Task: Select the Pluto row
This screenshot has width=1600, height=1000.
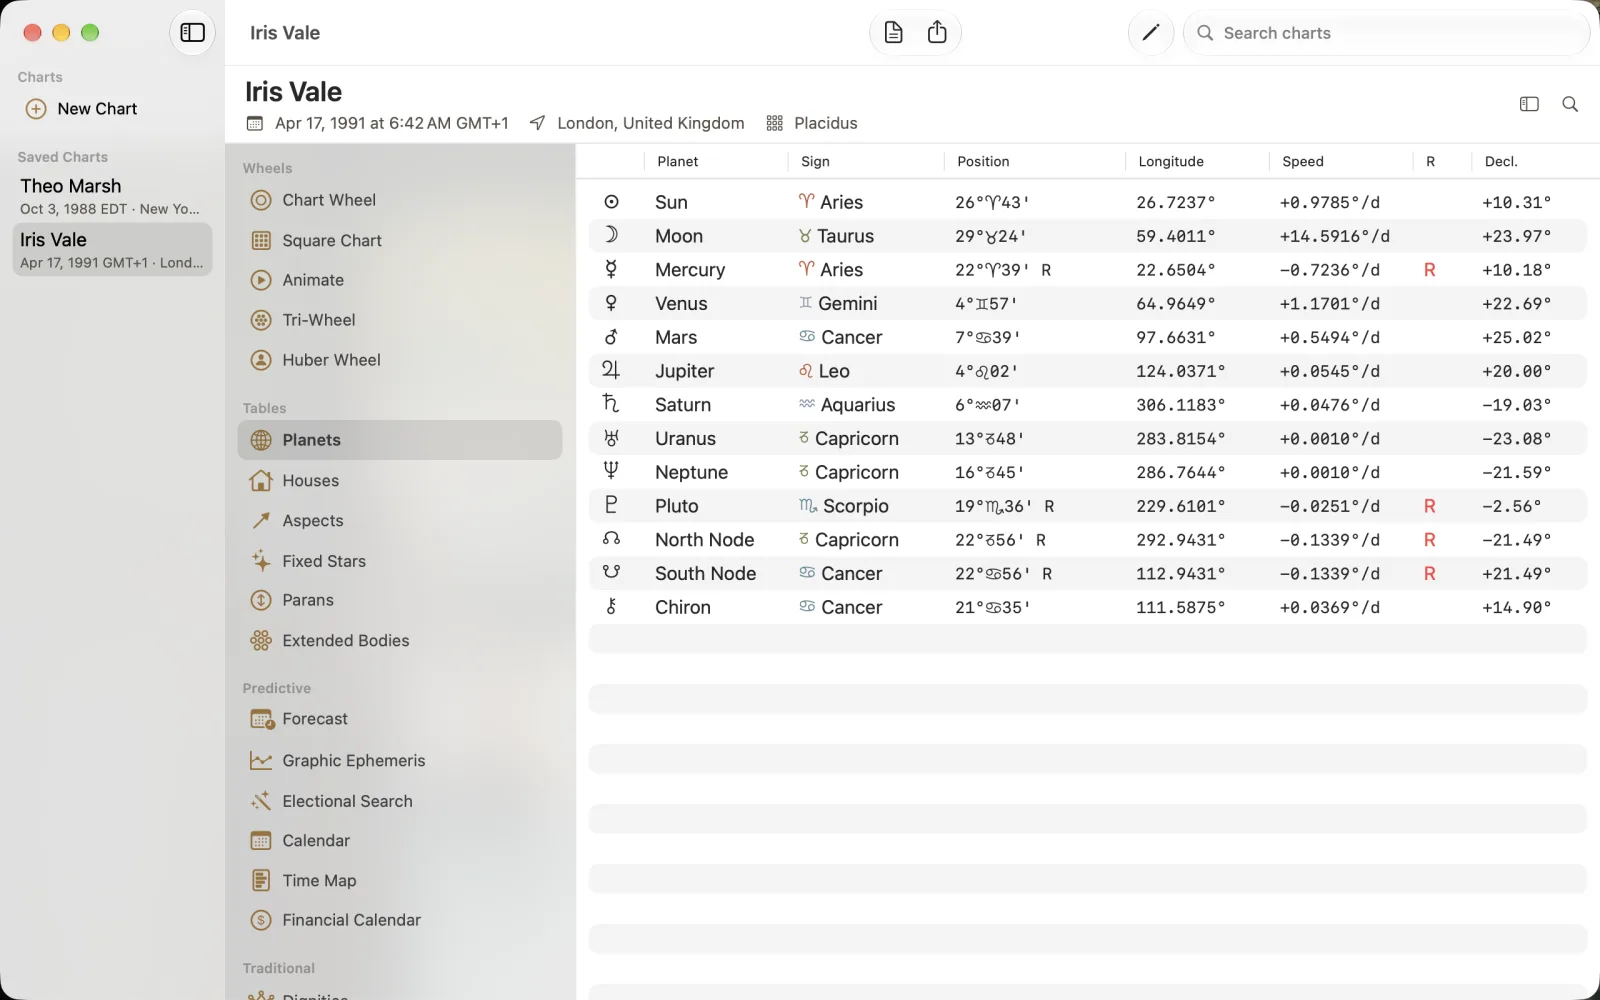Action: (1087, 506)
